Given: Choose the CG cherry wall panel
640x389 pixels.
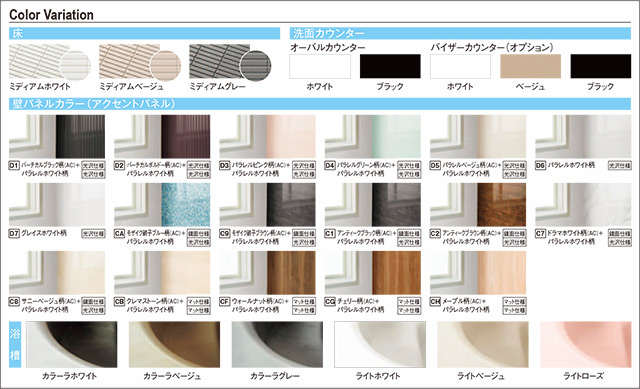Looking at the screenshot, I should (373, 273).
